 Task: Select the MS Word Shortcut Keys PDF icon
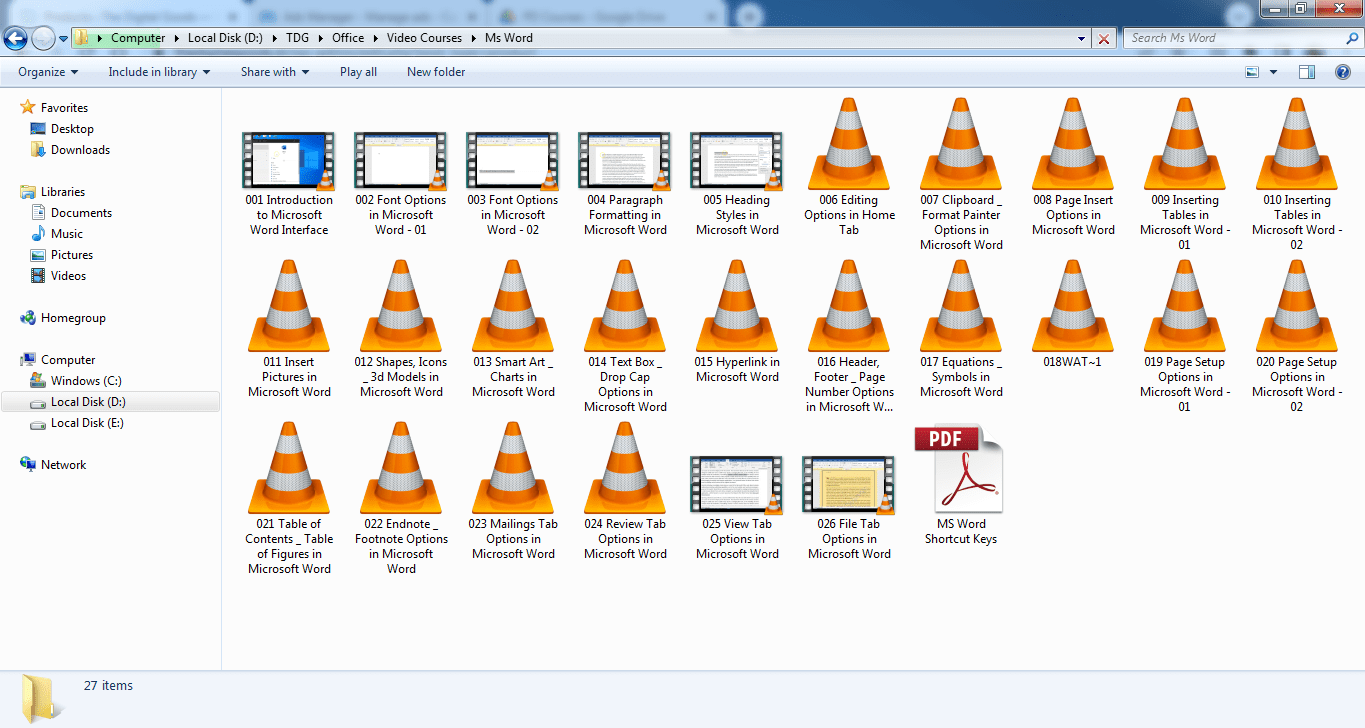(958, 469)
